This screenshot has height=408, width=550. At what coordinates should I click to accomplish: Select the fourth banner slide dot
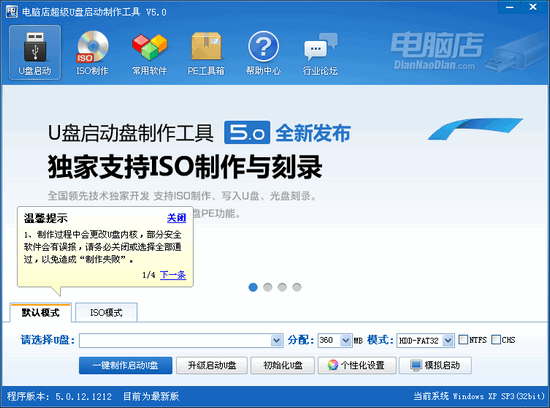click(x=297, y=287)
